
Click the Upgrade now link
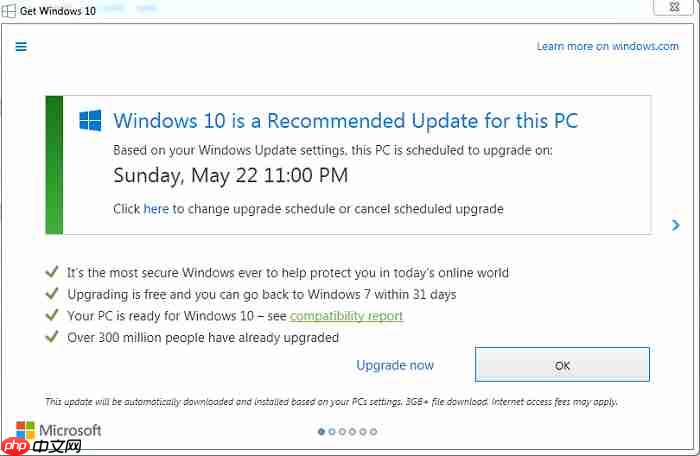[395, 365]
